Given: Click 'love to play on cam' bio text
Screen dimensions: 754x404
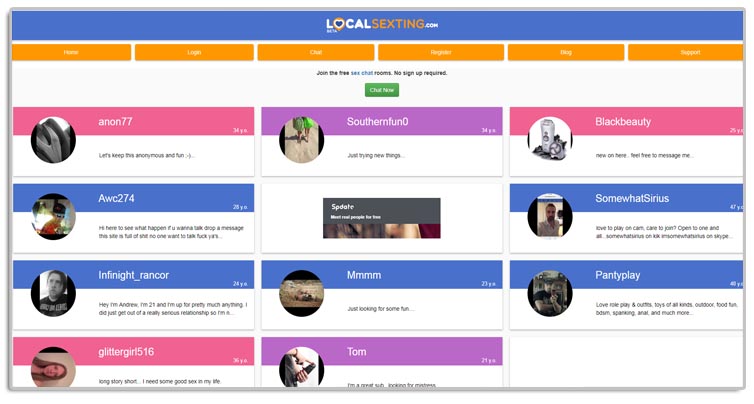Looking at the screenshot, I should (665, 232).
